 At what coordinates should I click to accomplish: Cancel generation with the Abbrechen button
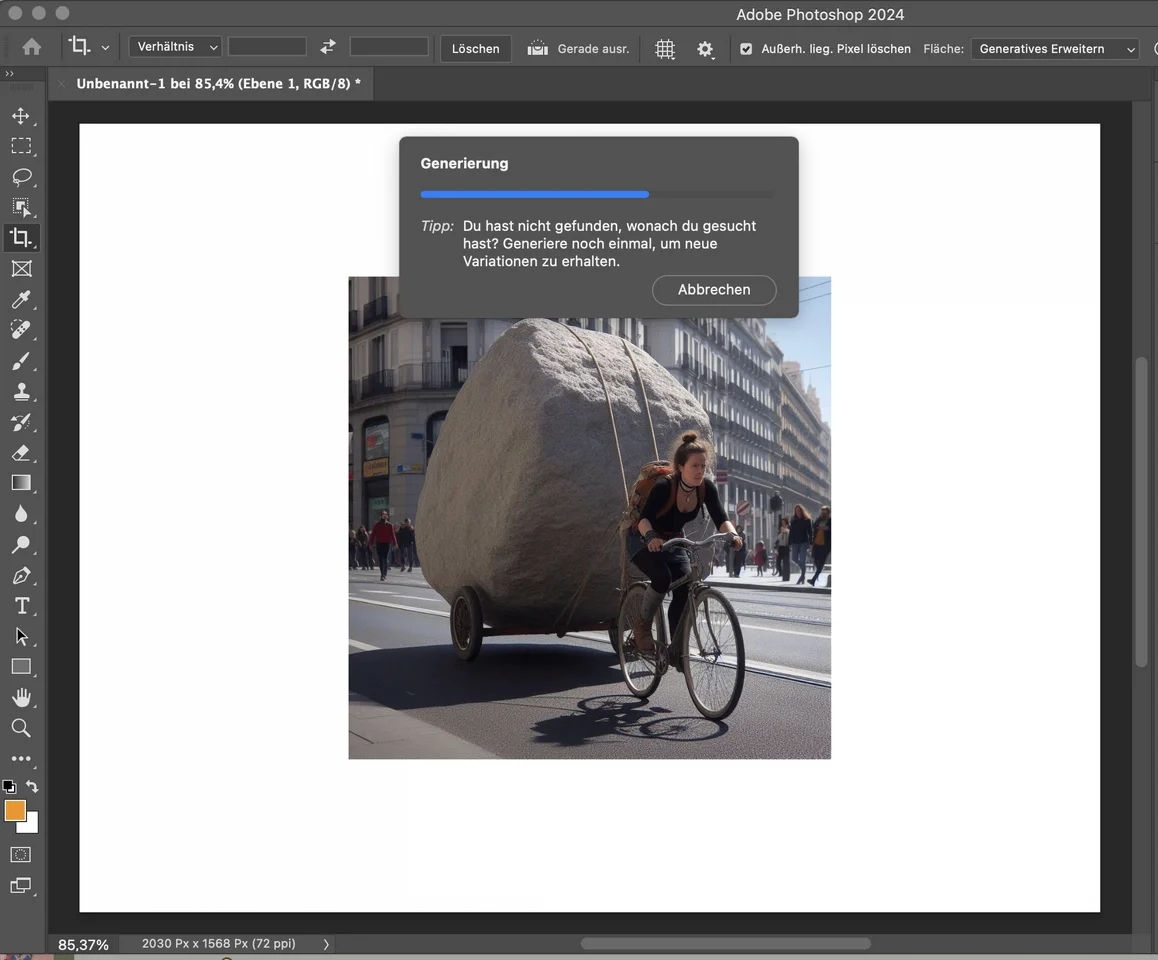click(x=714, y=290)
